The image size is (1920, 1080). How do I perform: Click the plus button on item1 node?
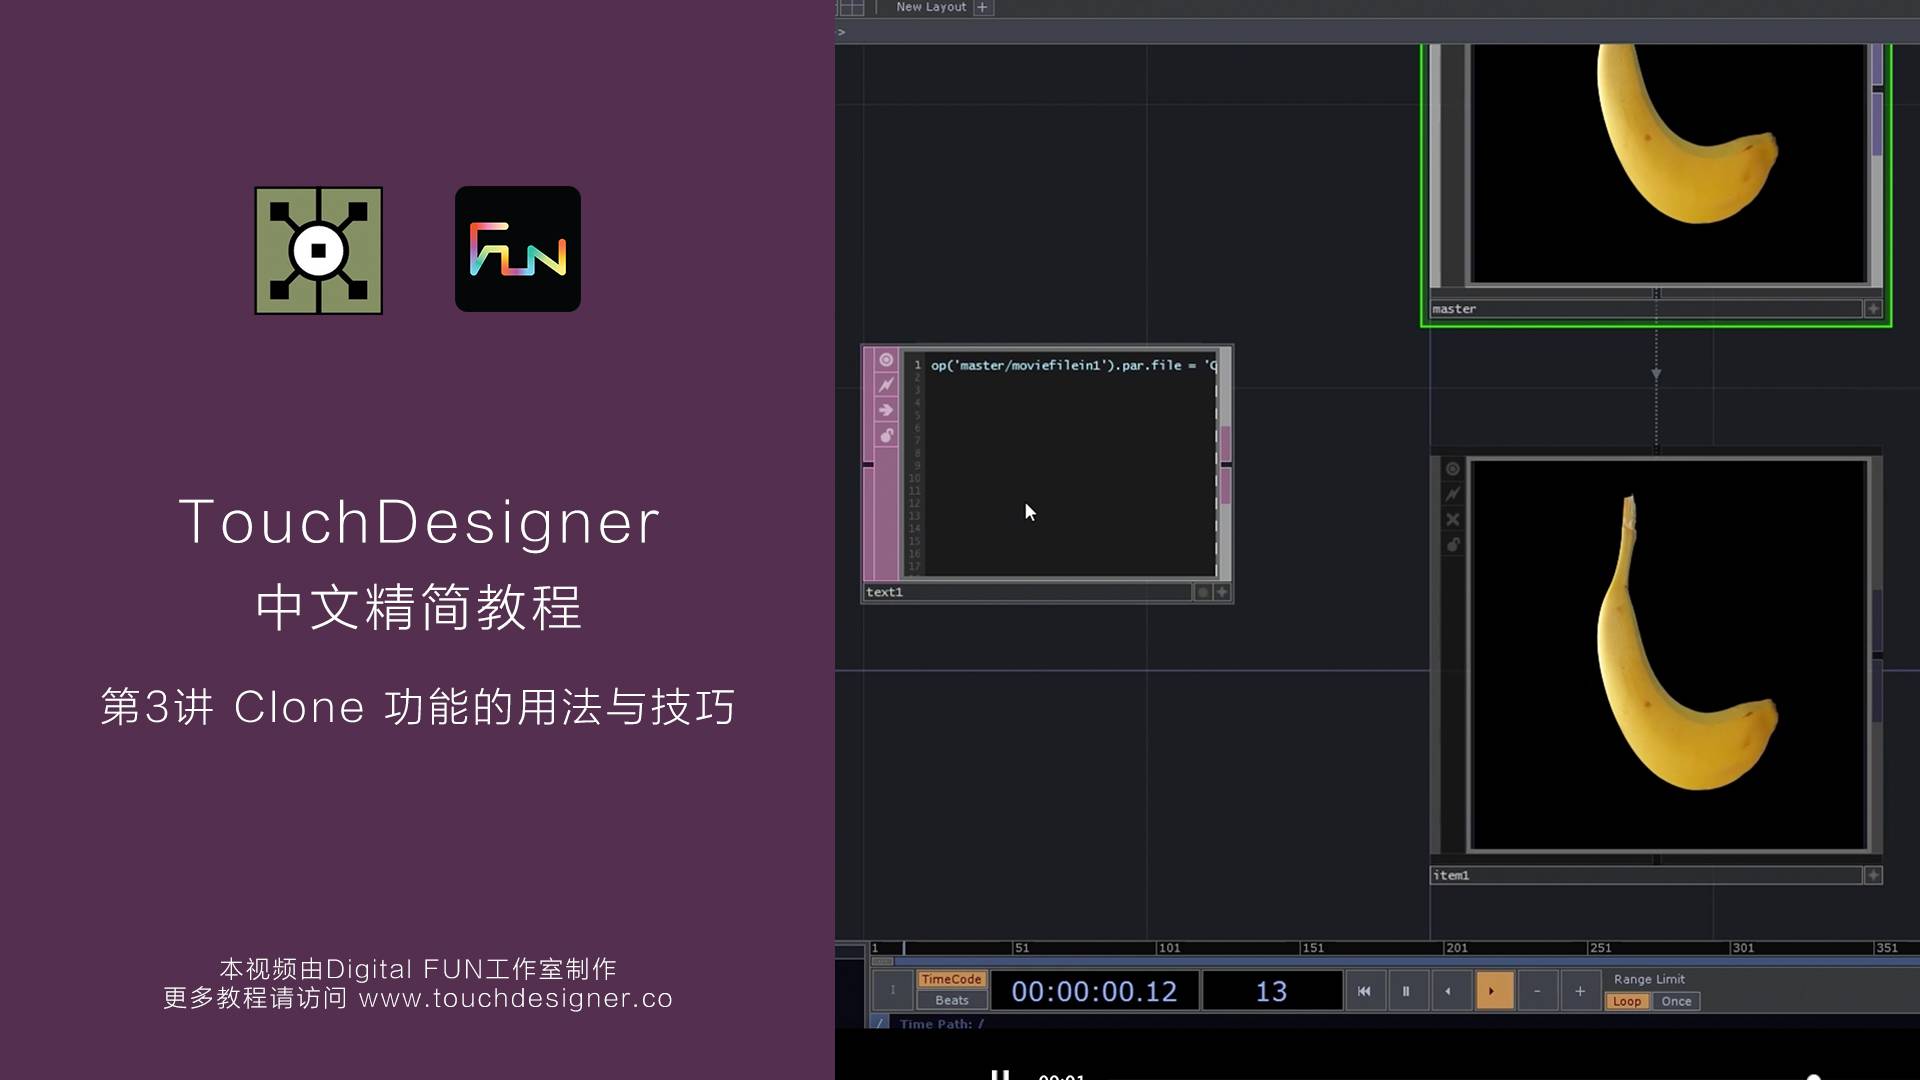pos(1873,875)
